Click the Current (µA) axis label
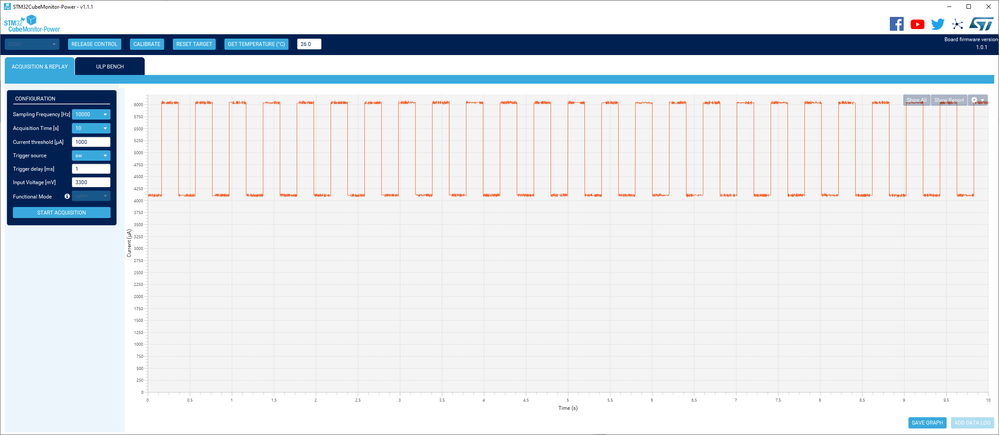The height and width of the screenshot is (435, 999). (129, 245)
